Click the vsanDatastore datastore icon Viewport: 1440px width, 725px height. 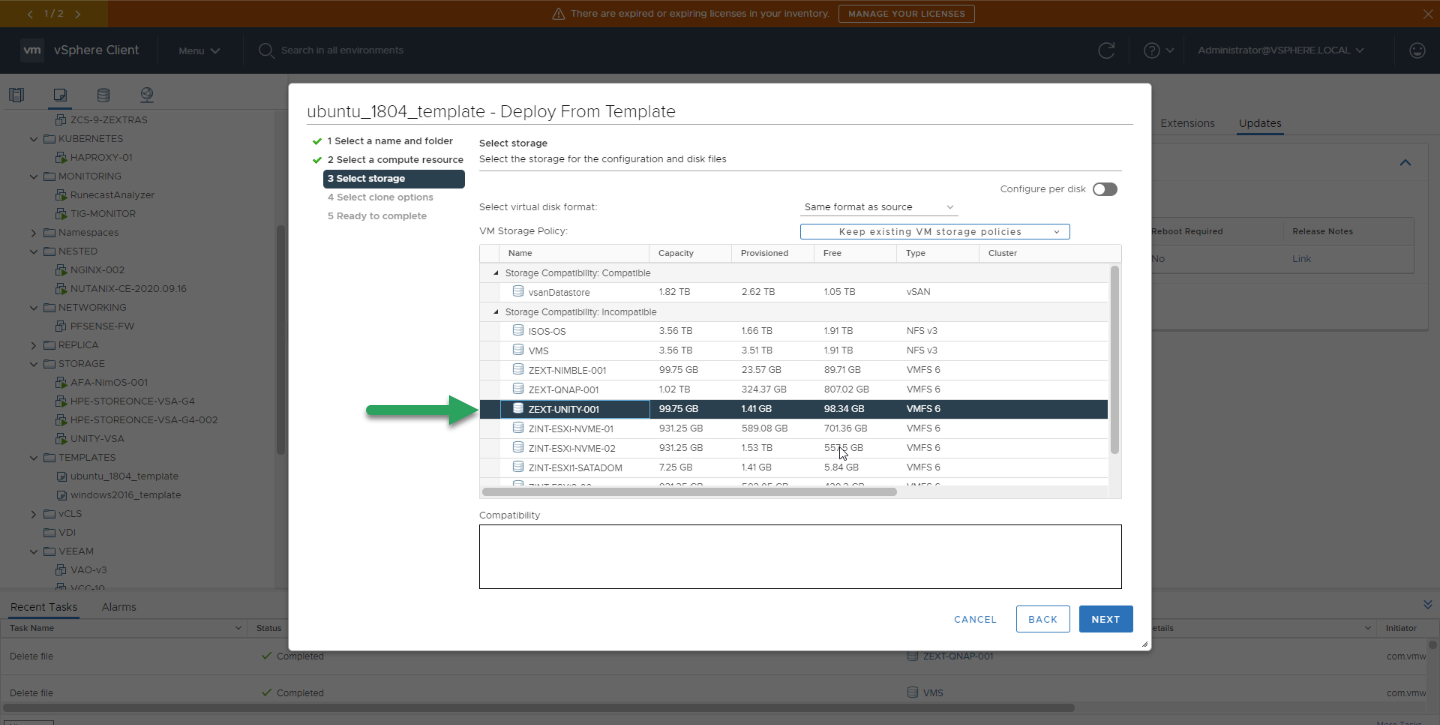pos(518,292)
